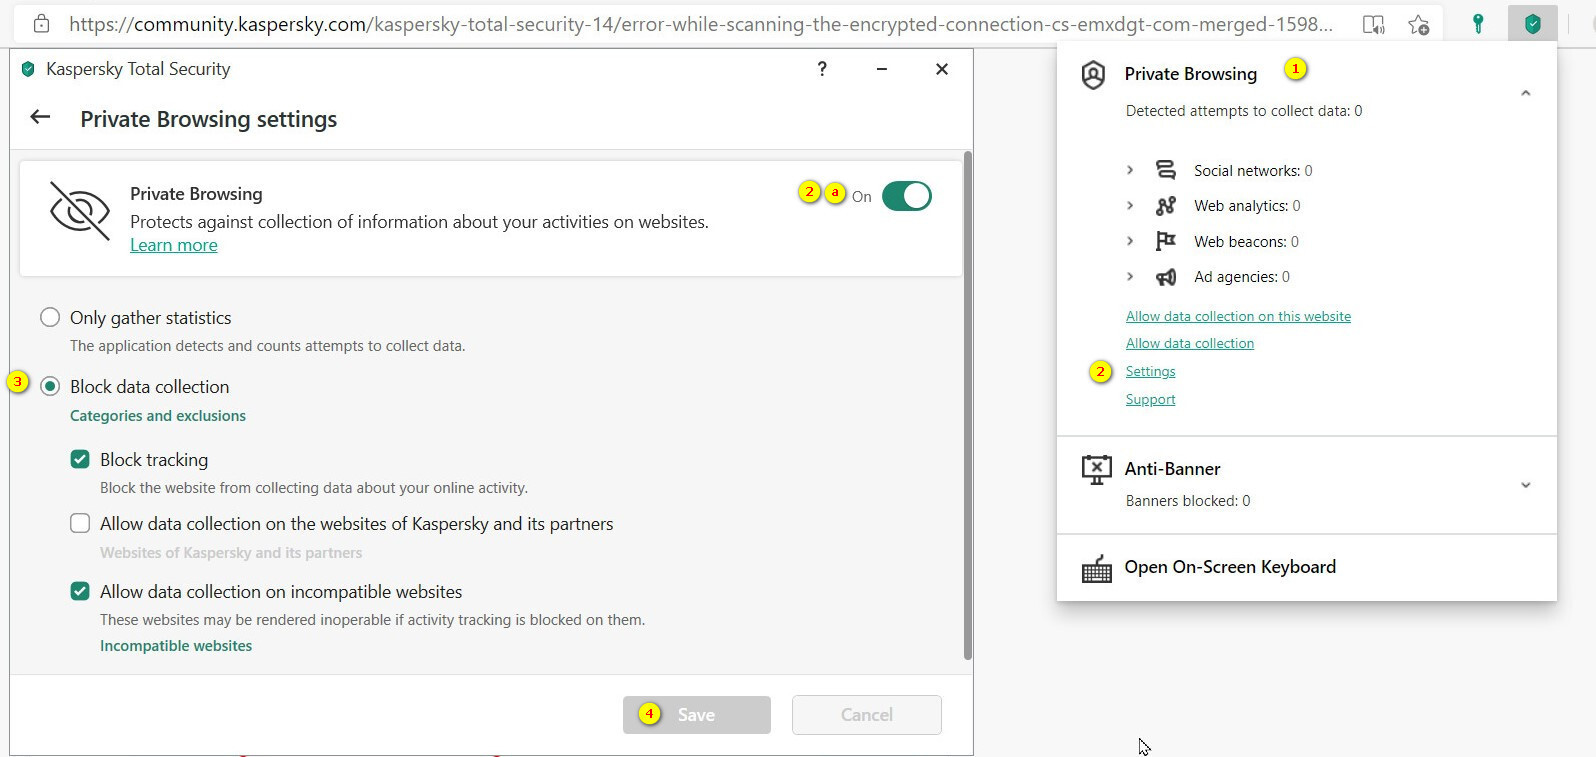This screenshot has width=1596, height=757.
Task: Expand the Web analytics category
Action: click(1130, 205)
